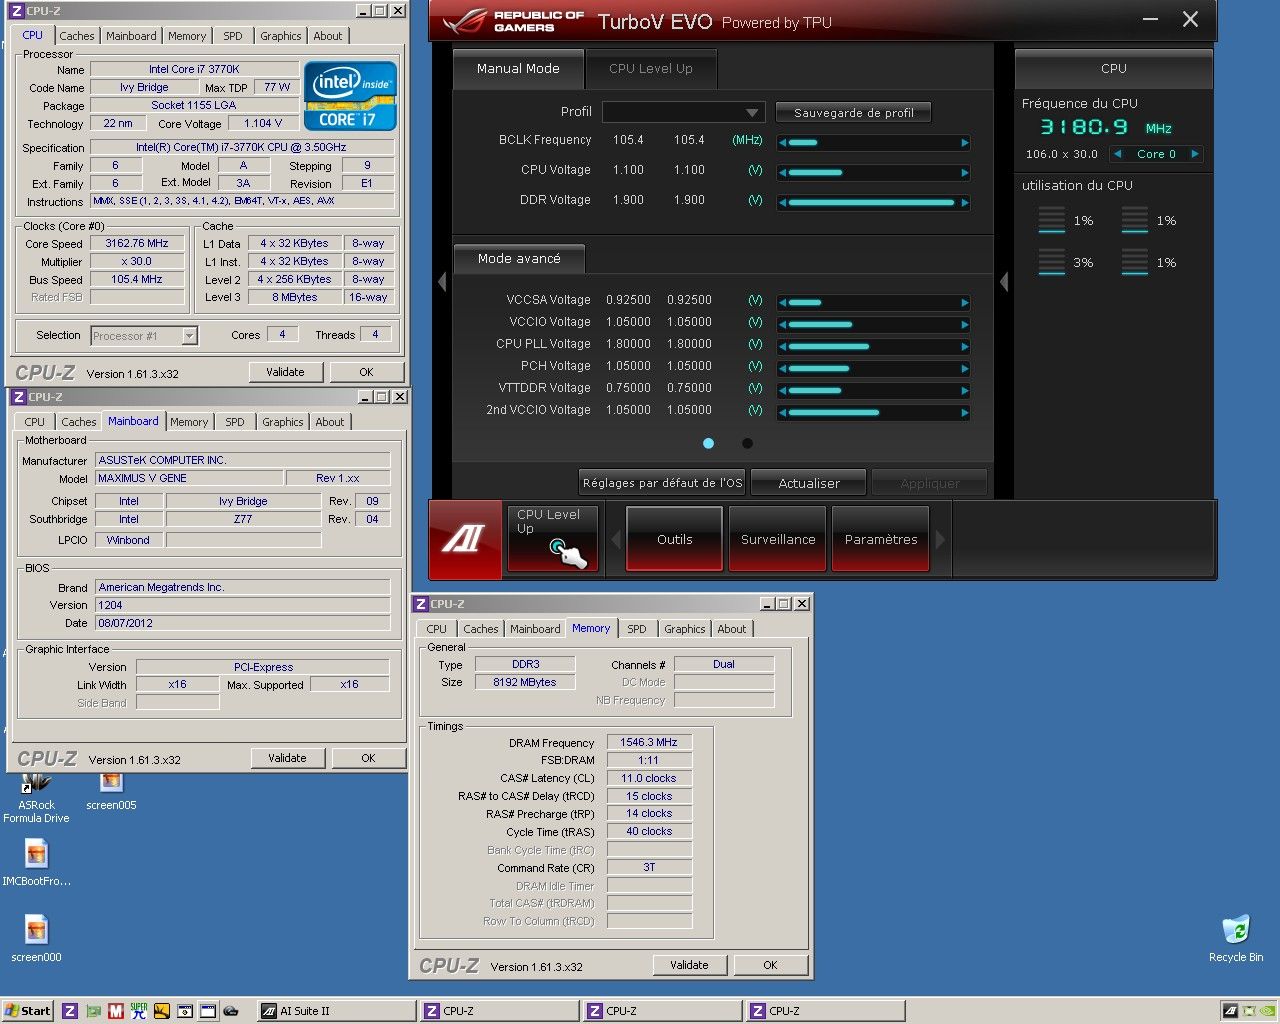Viewport: 1280px width, 1024px height.
Task: Select the Mode avancé tab
Action: (519, 258)
